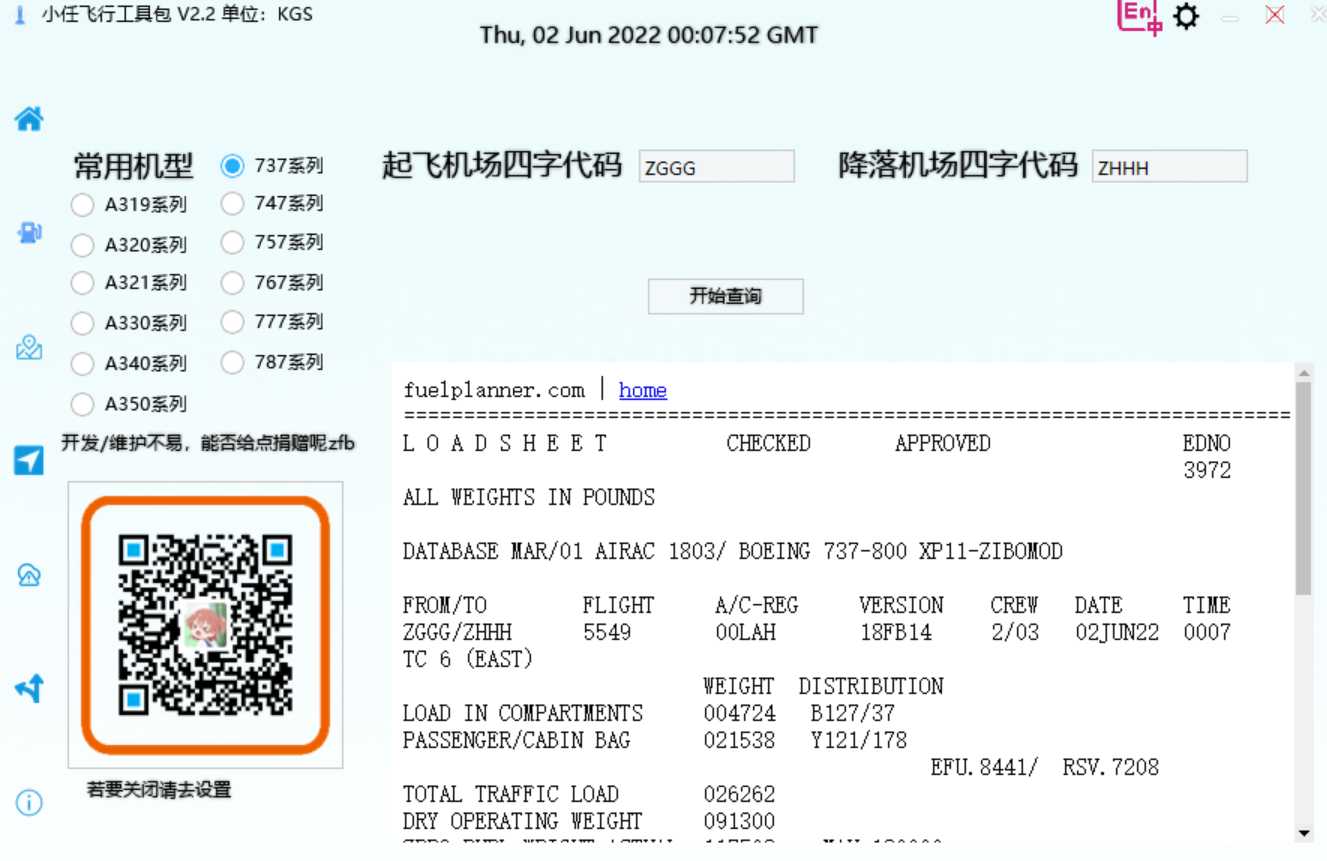Click the date and time header text
Viewport: 1327px width, 861px height.
coord(649,35)
